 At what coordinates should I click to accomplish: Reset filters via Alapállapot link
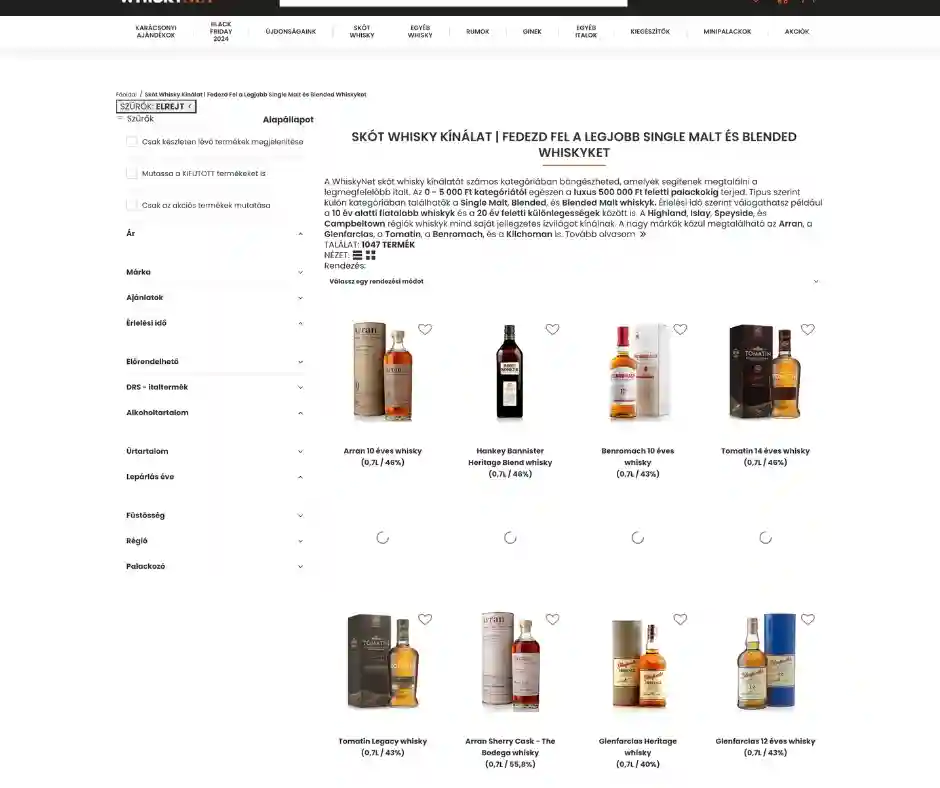click(288, 120)
